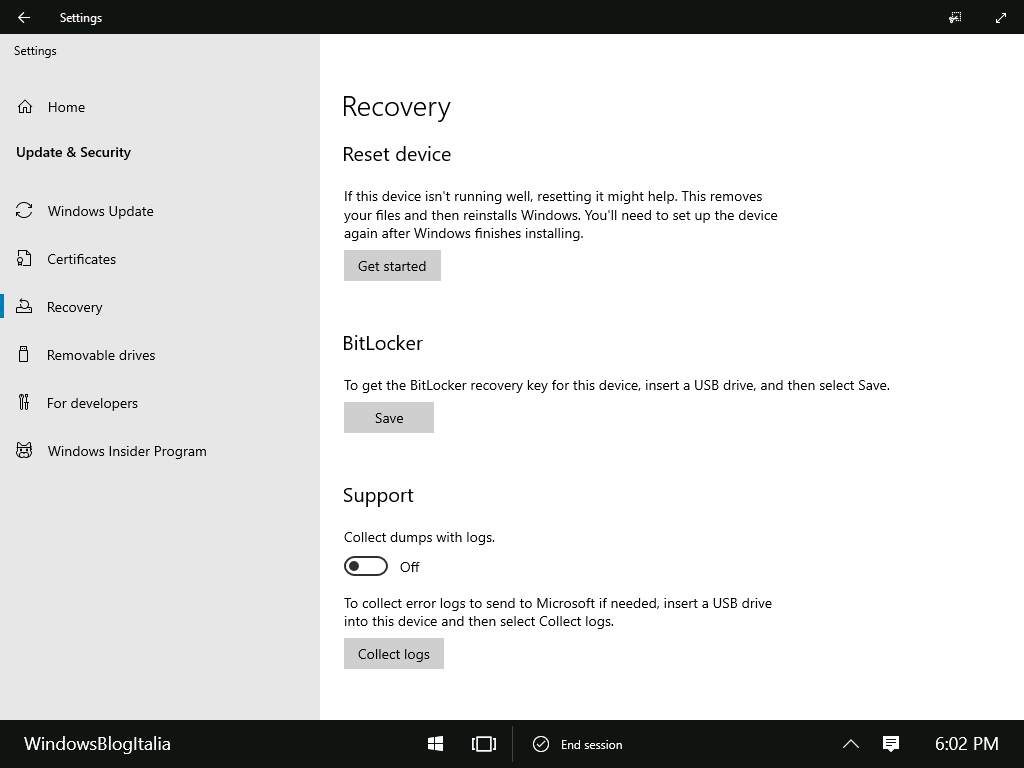
Task: Click the 'Collect dumps with logs.' label
Action: pos(419,537)
